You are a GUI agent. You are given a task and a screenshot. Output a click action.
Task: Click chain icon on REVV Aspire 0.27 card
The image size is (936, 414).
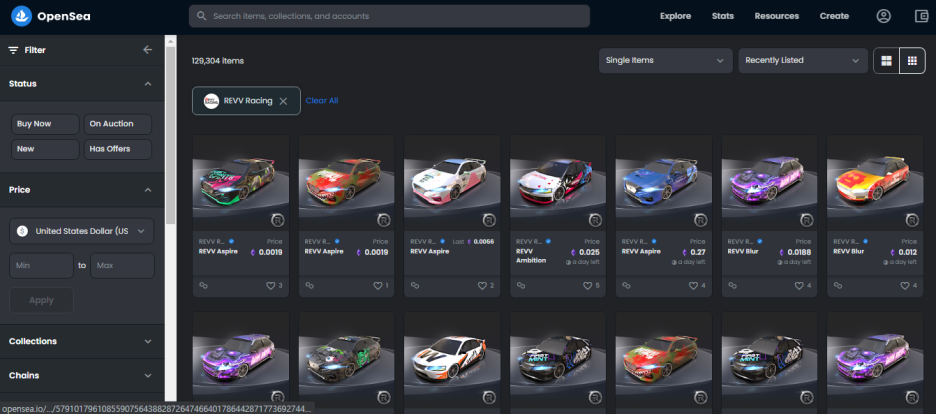(x=626, y=286)
